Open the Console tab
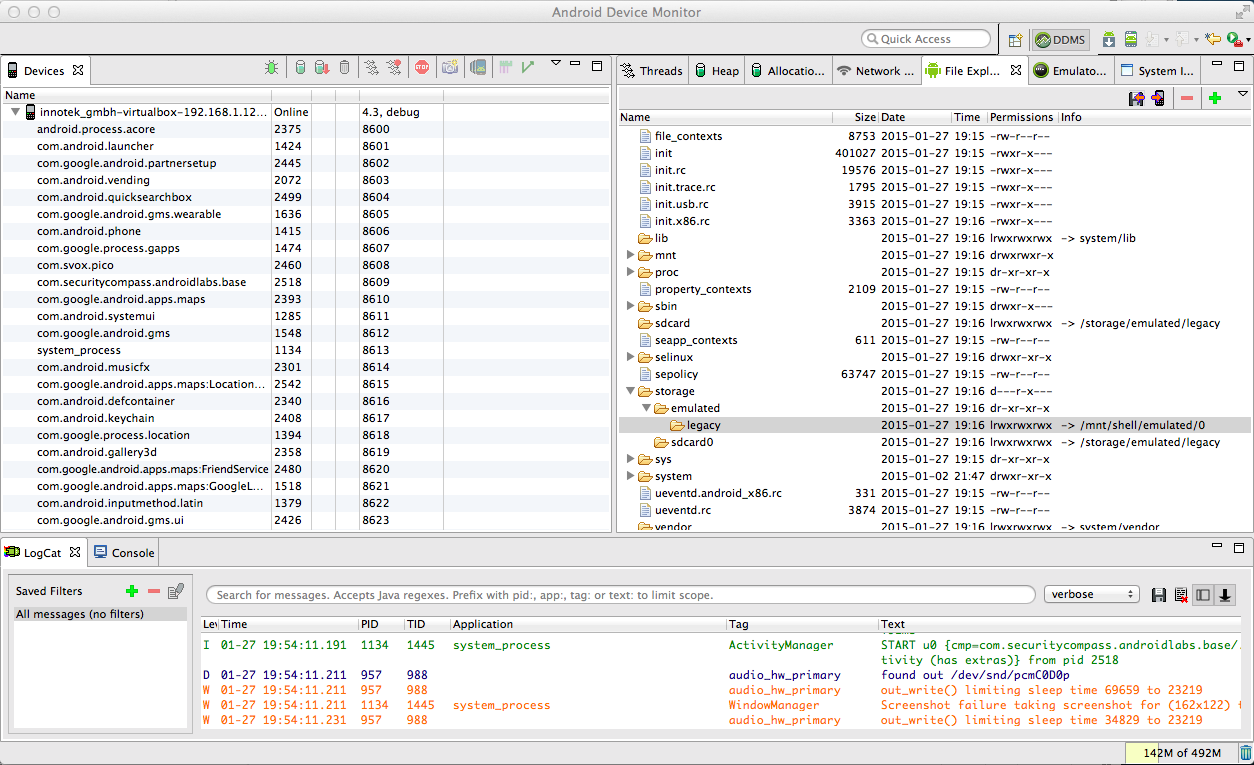1254x765 pixels. (124, 552)
